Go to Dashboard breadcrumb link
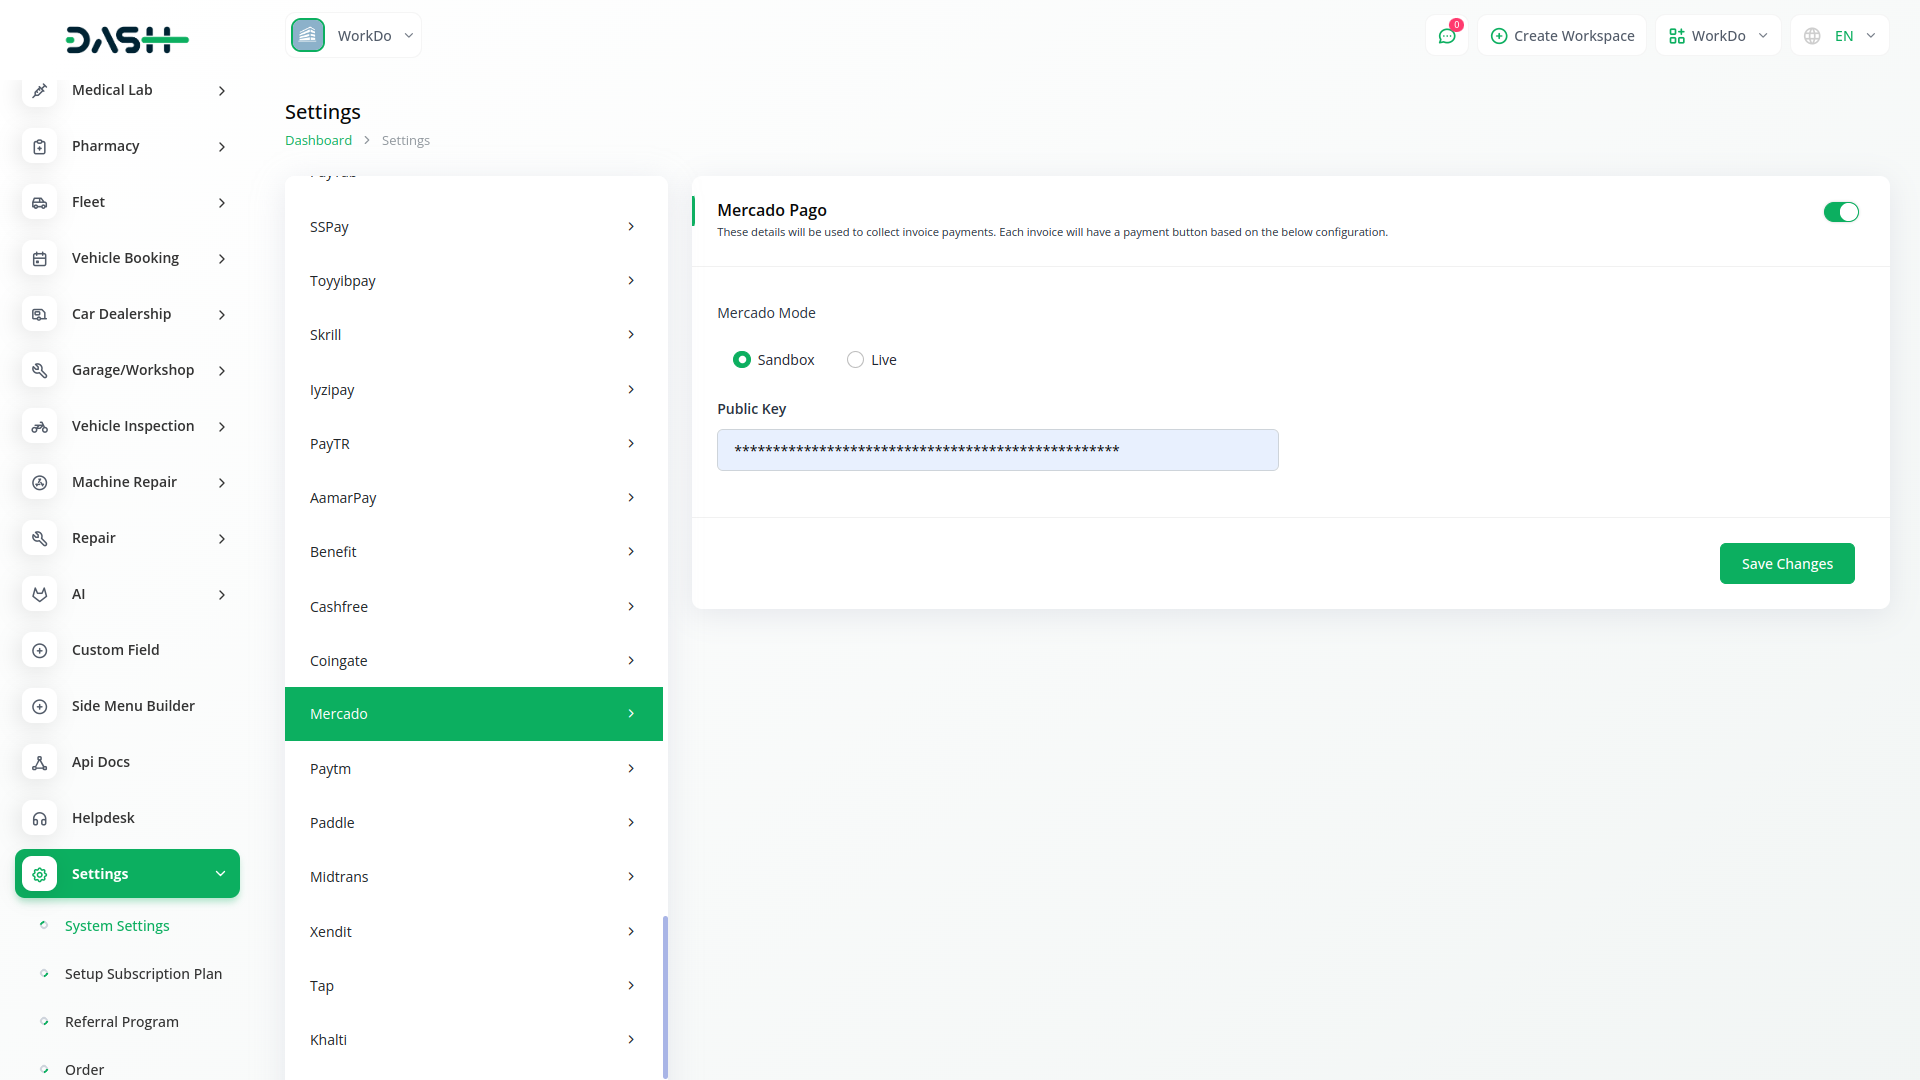 point(318,141)
